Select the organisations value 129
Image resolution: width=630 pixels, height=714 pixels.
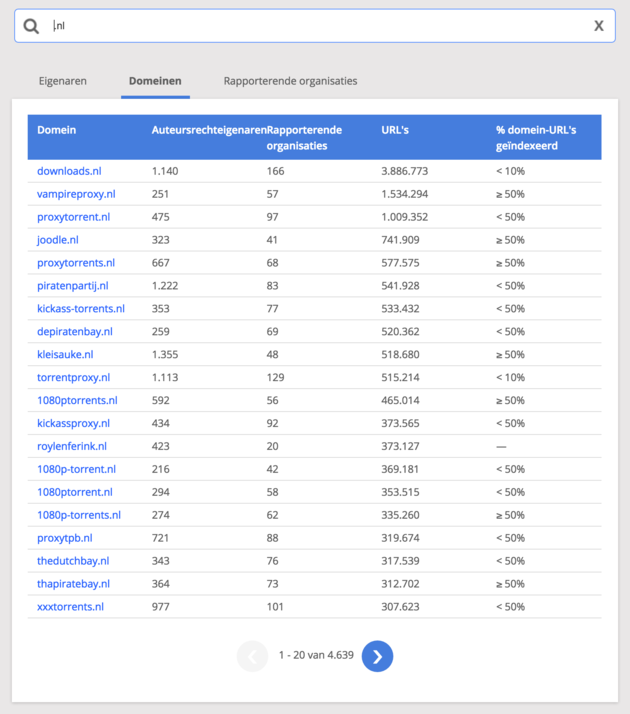coord(275,377)
